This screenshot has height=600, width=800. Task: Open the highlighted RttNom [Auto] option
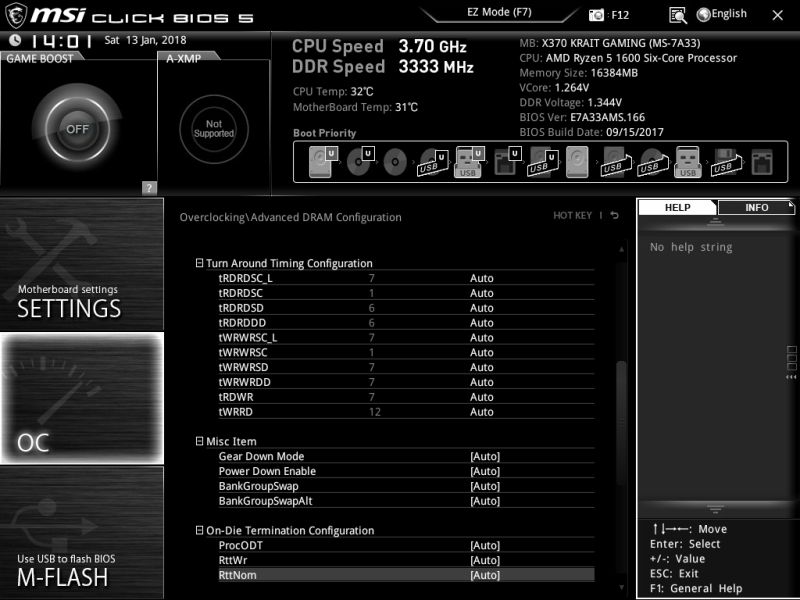click(x=406, y=574)
